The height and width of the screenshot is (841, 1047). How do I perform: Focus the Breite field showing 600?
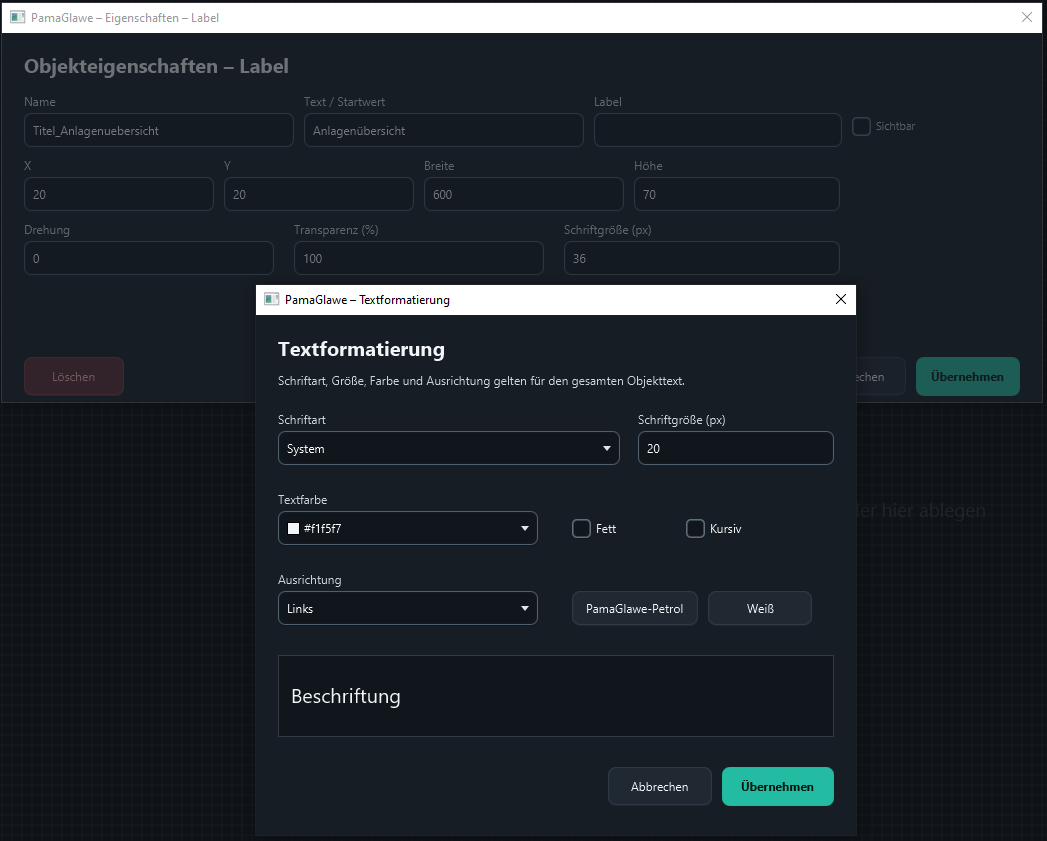click(x=524, y=194)
